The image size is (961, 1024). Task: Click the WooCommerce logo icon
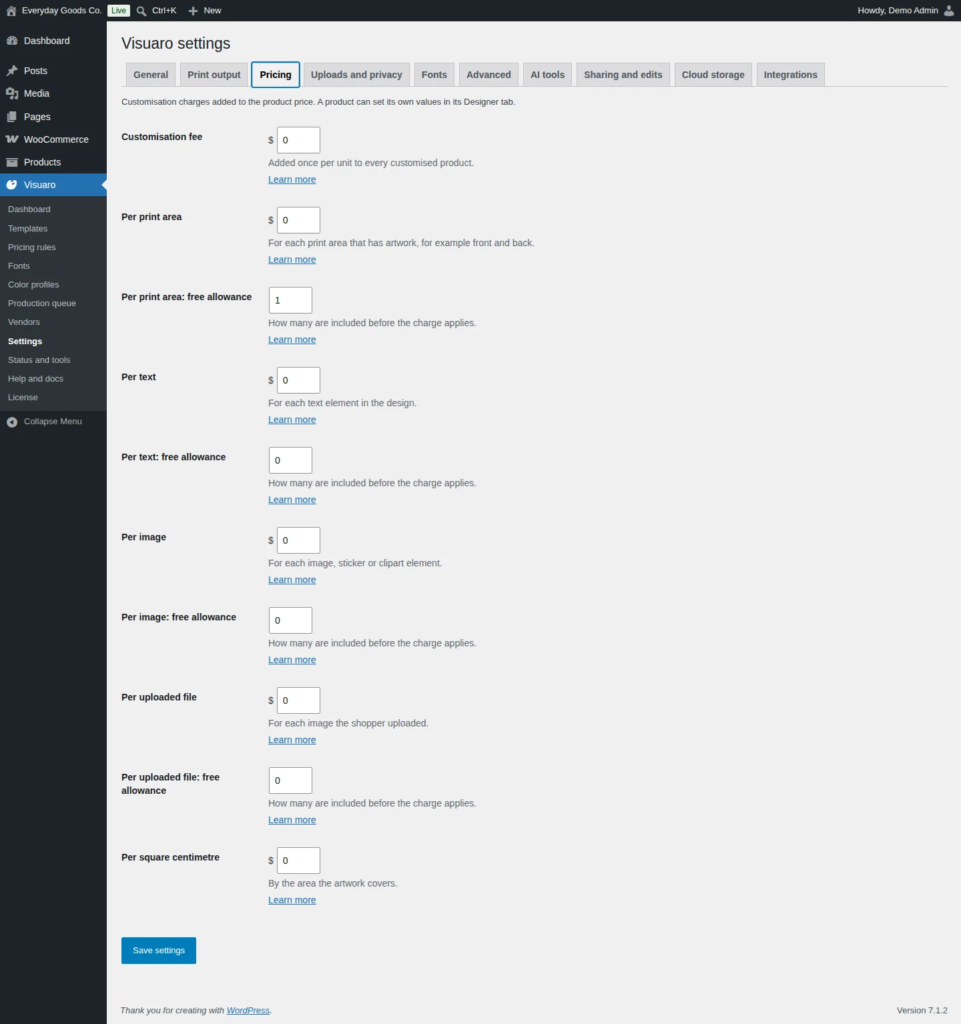point(12,139)
